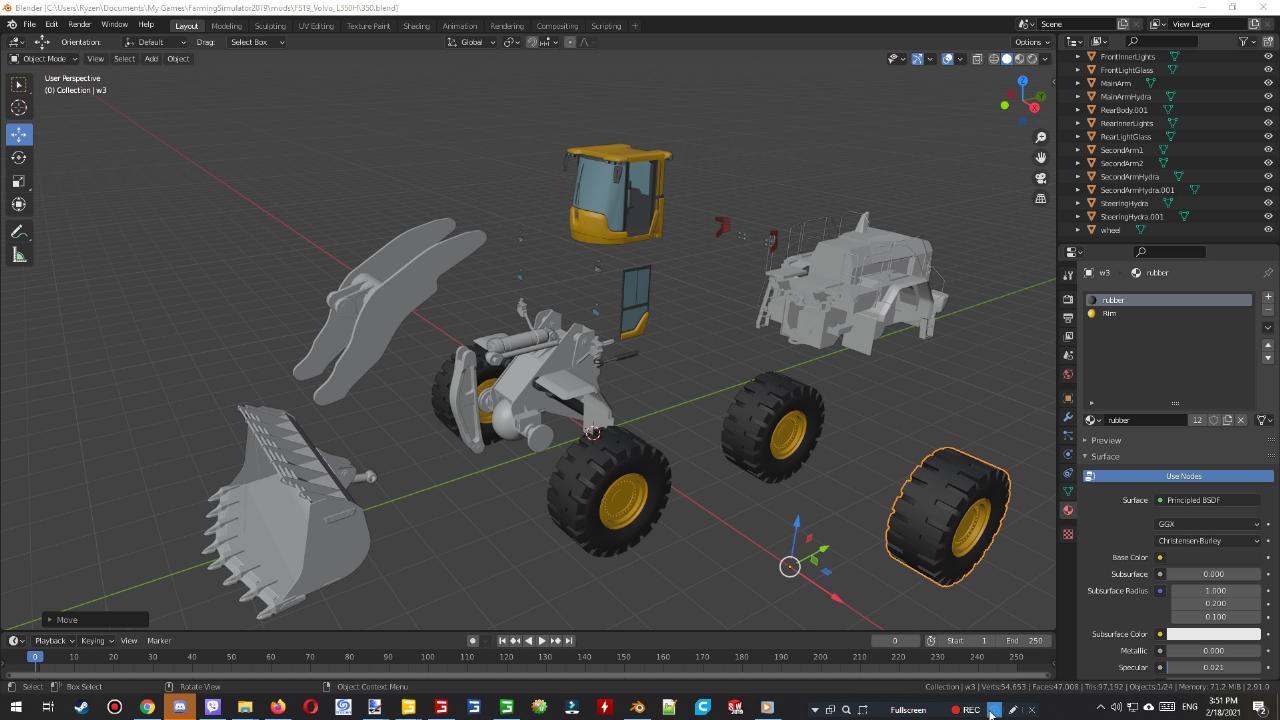The height and width of the screenshot is (720, 1280).
Task: Open the Texture properties checker tab
Action: click(x=1068, y=534)
